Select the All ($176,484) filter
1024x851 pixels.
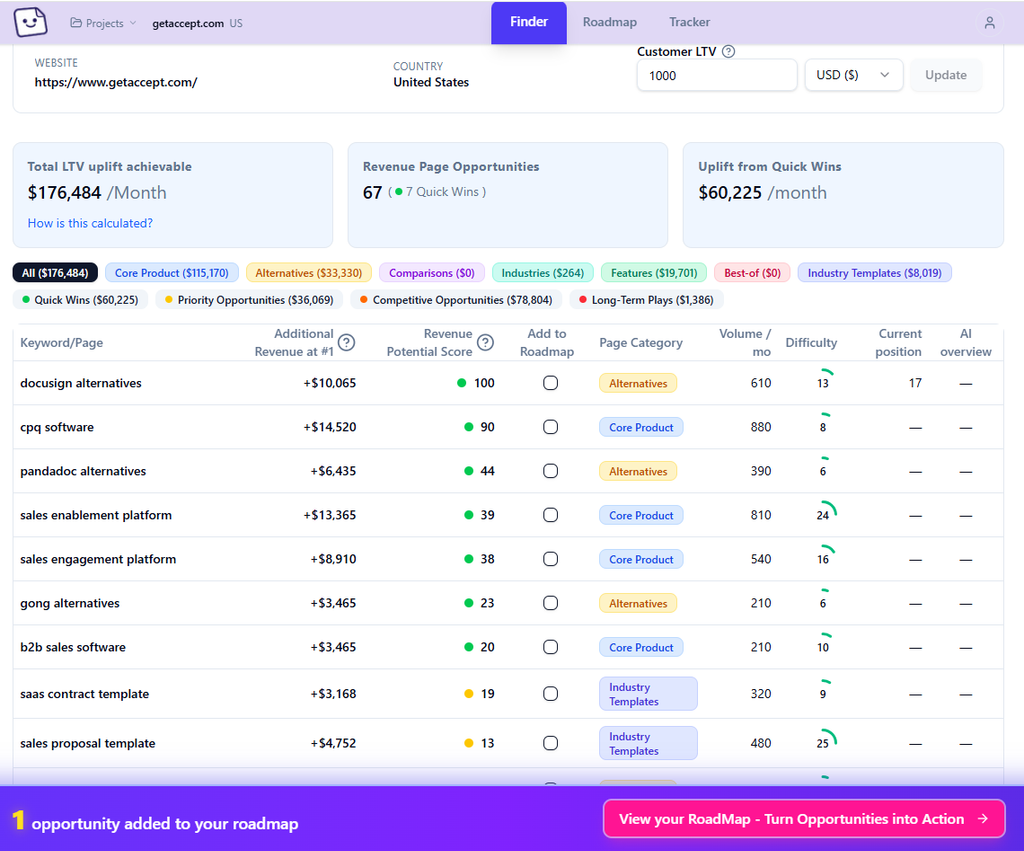(55, 273)
